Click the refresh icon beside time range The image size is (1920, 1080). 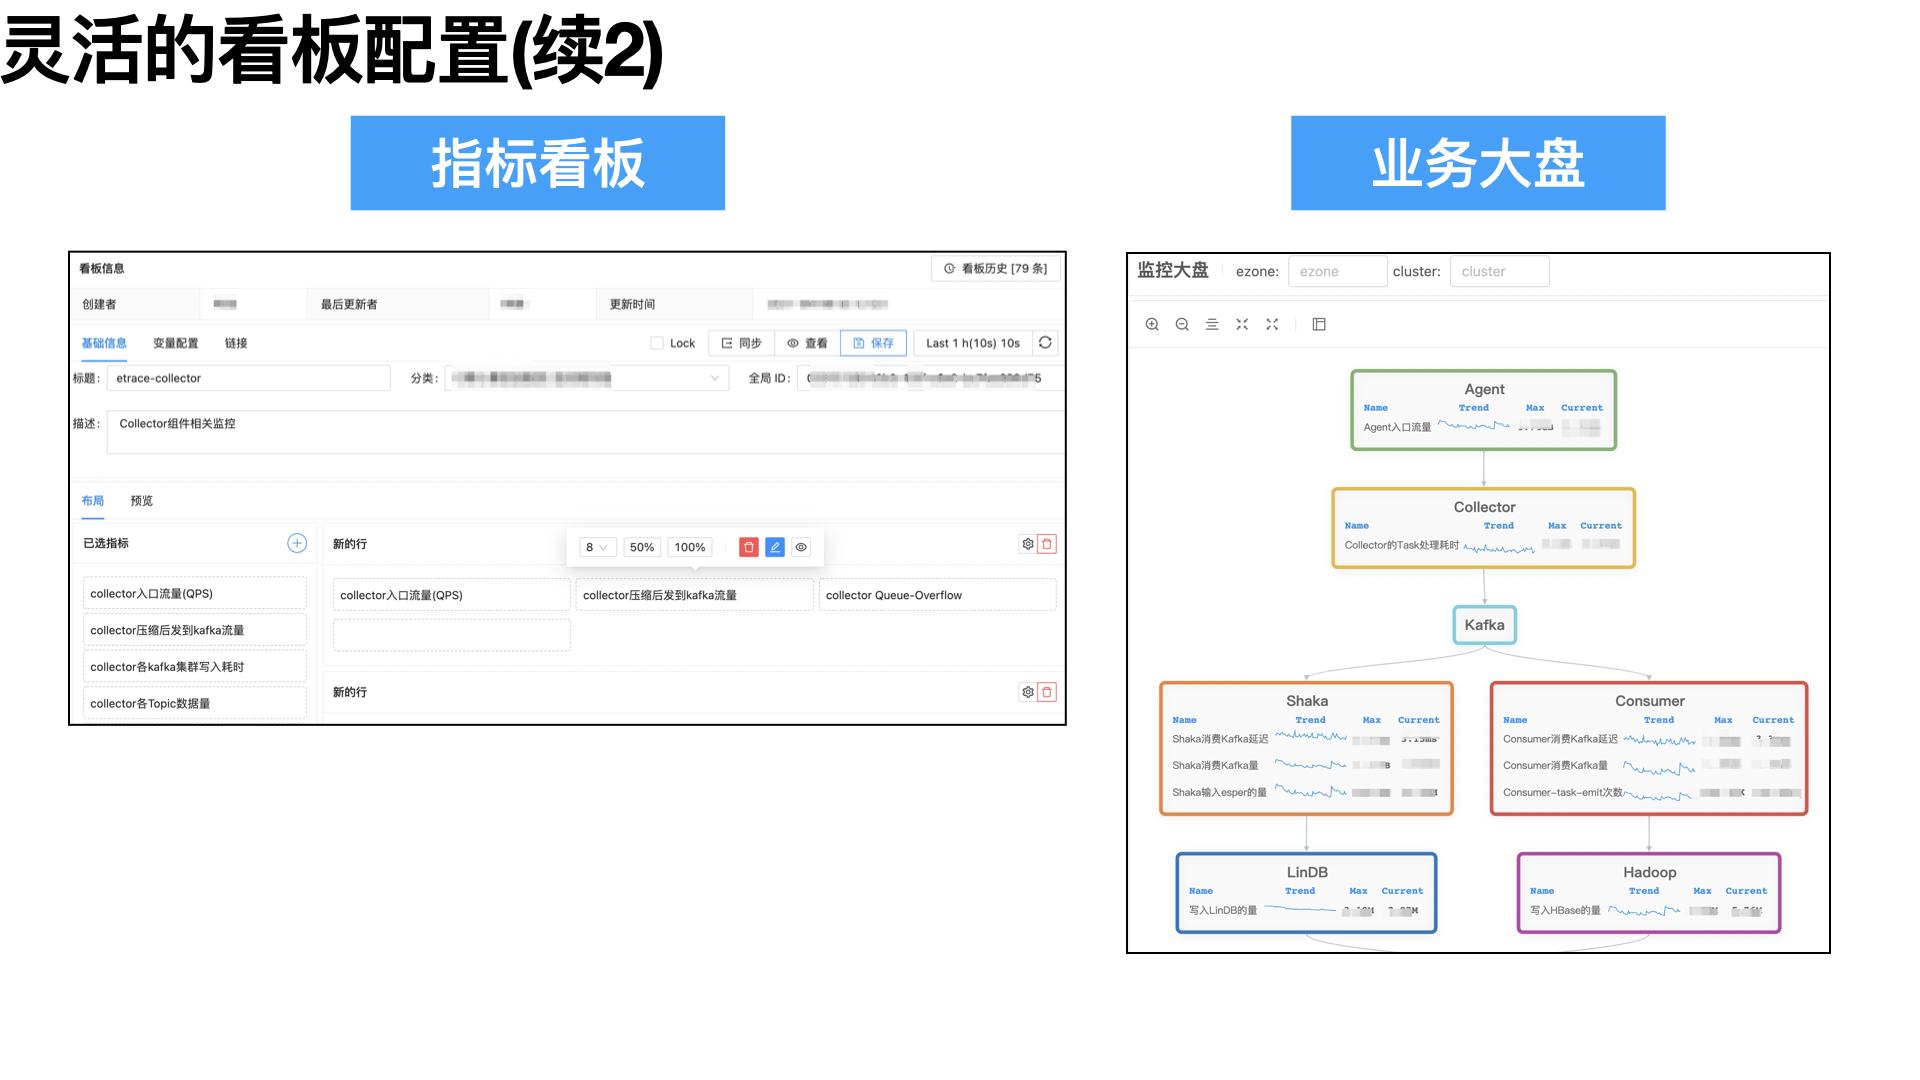tap(1045, 342)
